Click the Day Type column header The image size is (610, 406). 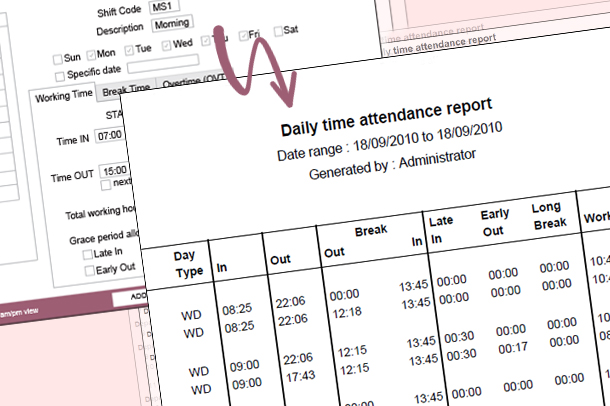[x=187, y=264]
